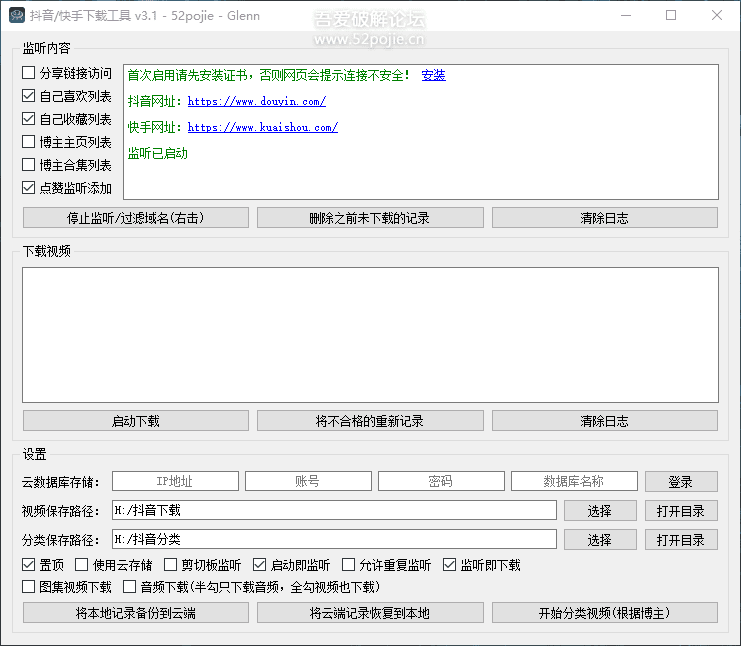
Task: Click the IP地址 input field
Action: point(175,482)
